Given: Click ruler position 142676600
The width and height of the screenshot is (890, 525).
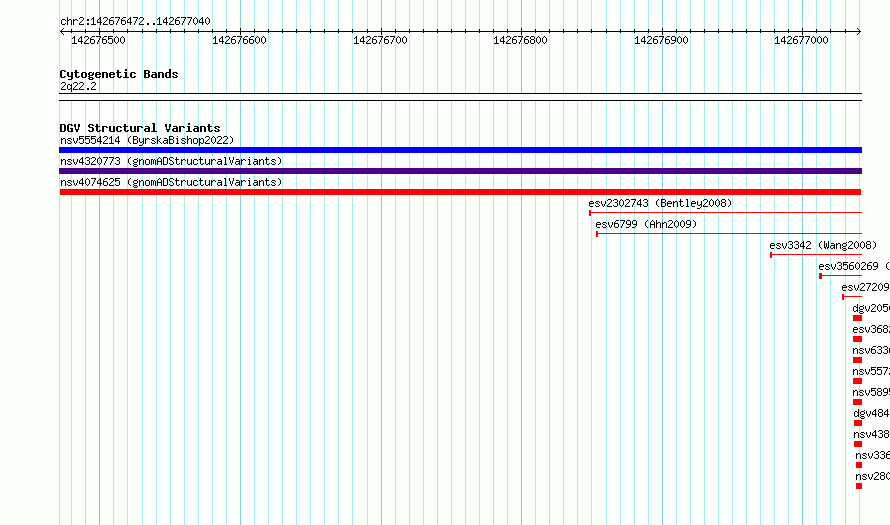Looking at the screenshot, I should [x=239, y=40].
